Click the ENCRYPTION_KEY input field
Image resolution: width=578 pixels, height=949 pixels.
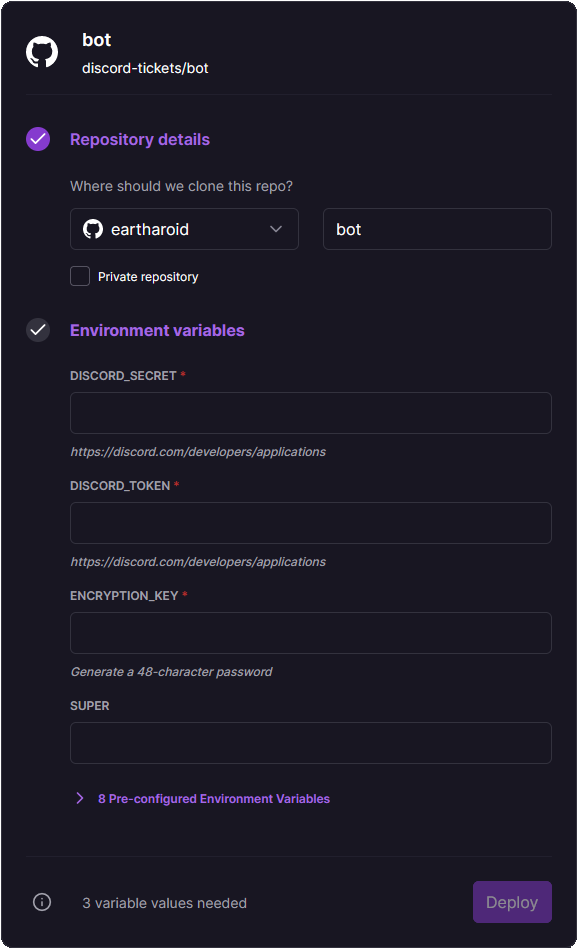[x=310, y=632]
